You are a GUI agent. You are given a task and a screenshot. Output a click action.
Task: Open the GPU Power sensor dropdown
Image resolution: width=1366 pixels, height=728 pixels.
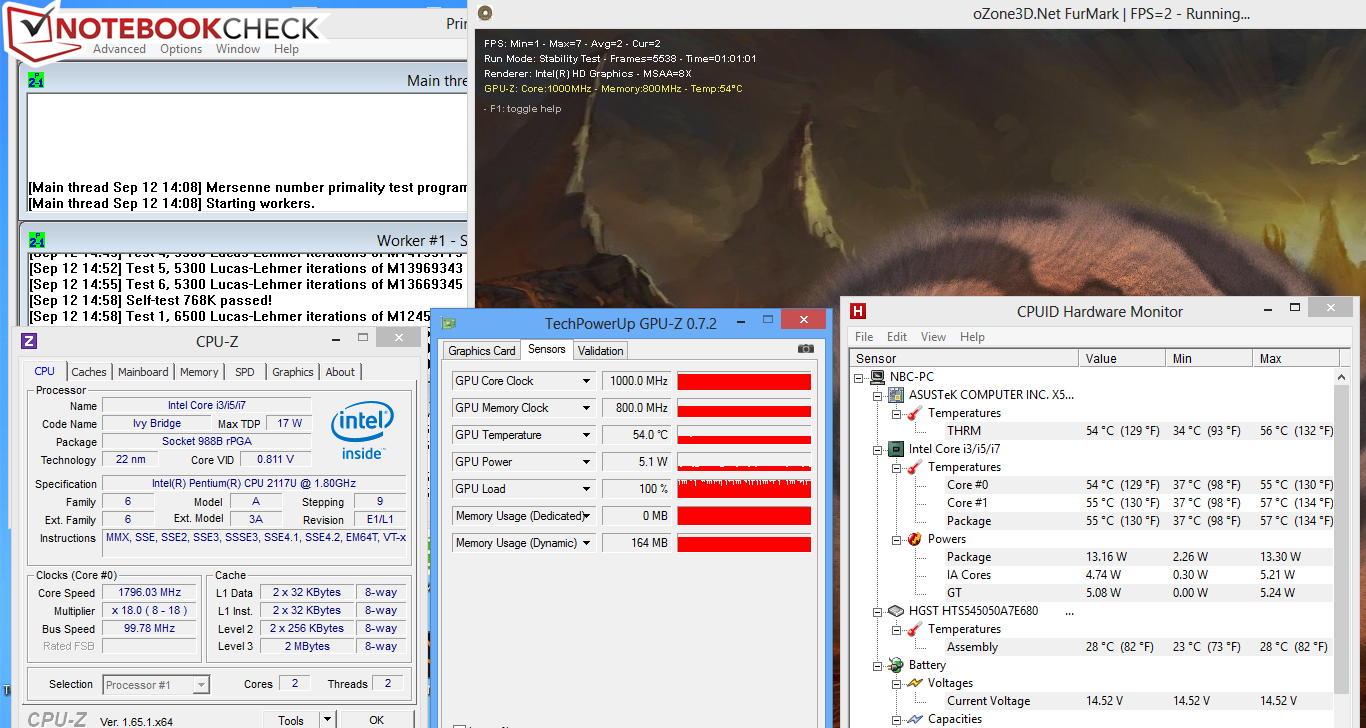(x=587, y=462)
